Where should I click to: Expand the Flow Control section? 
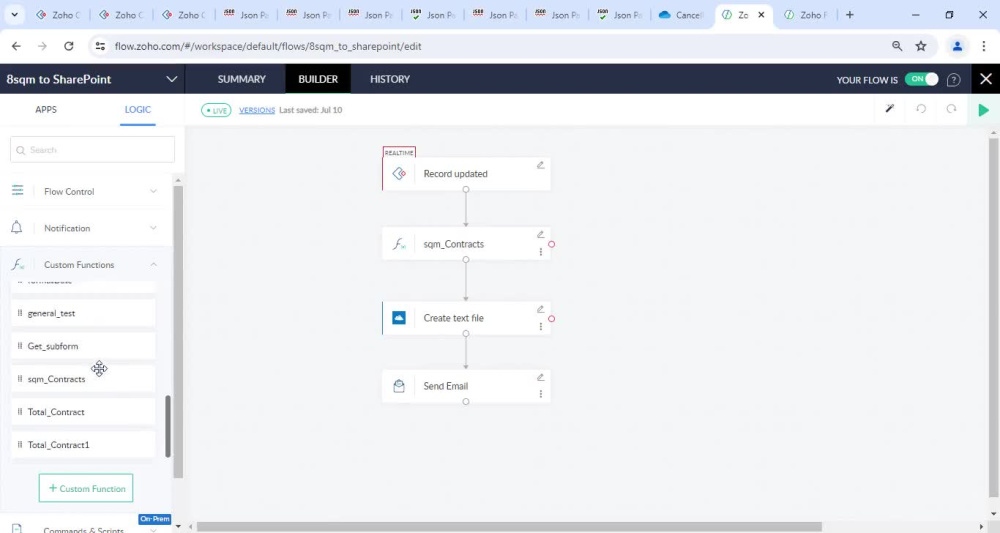[x=153, y=191]
